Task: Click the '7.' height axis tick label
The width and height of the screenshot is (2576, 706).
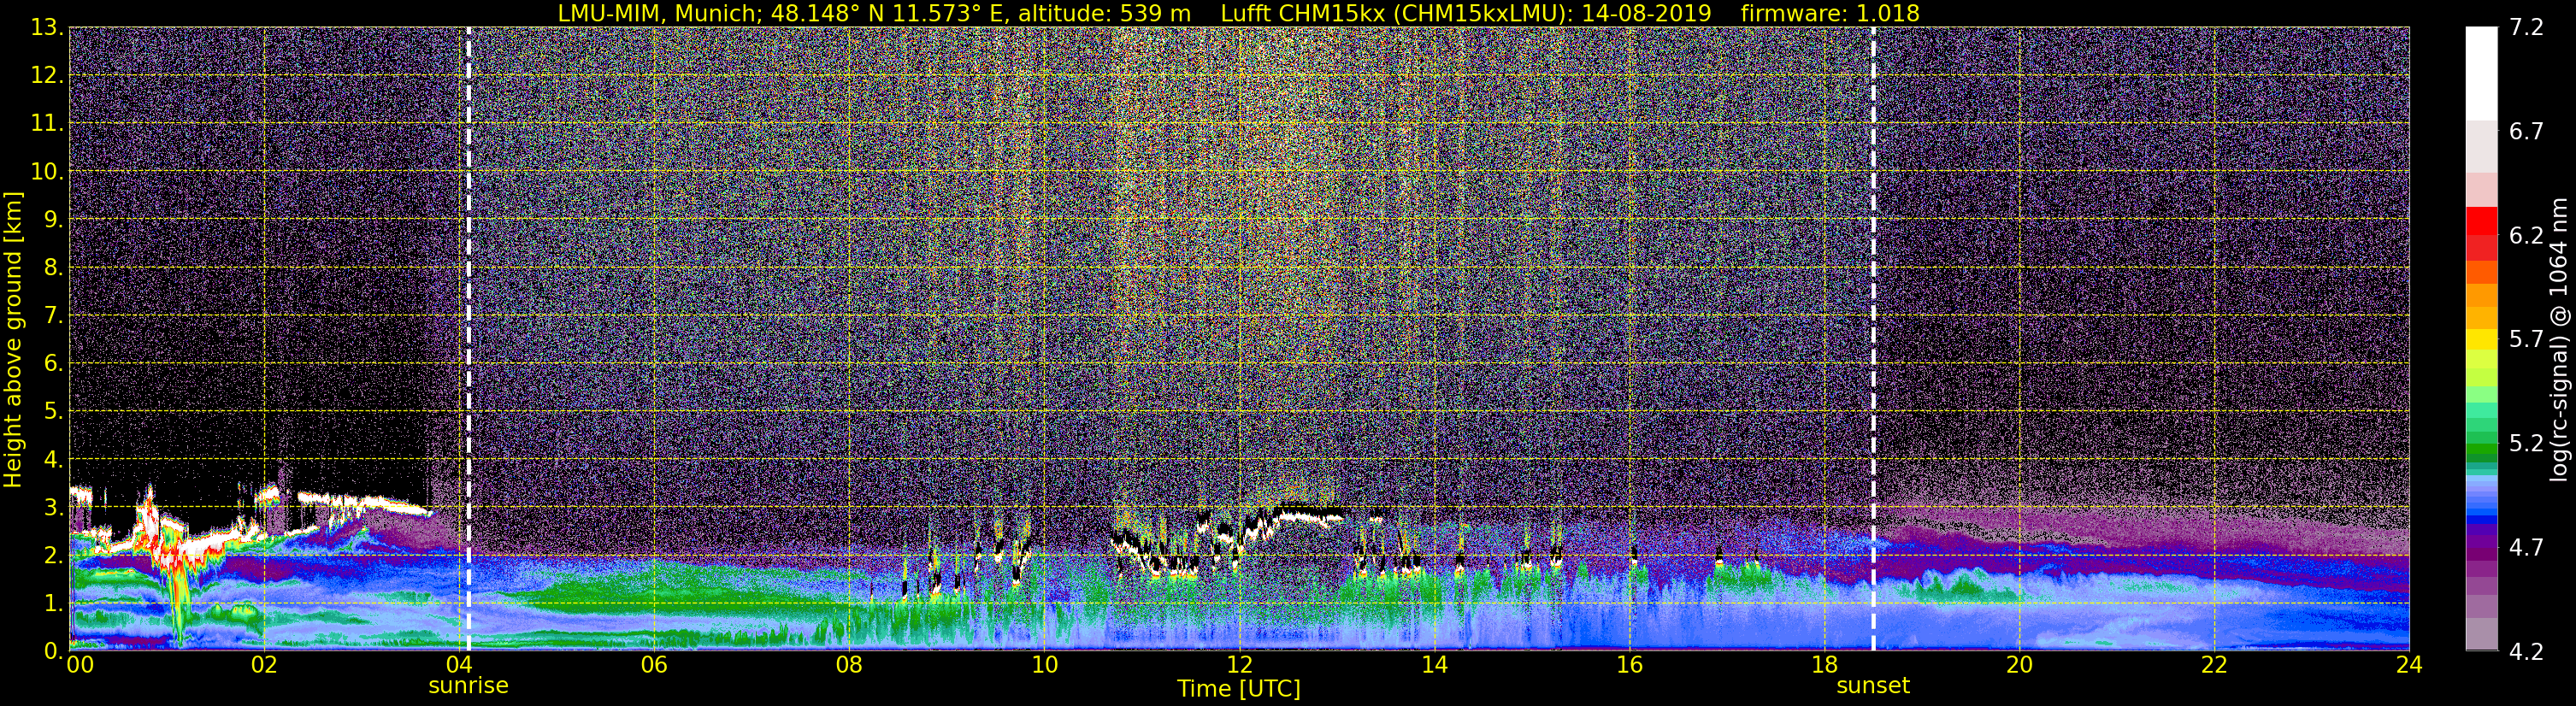Action: [54, 316]
